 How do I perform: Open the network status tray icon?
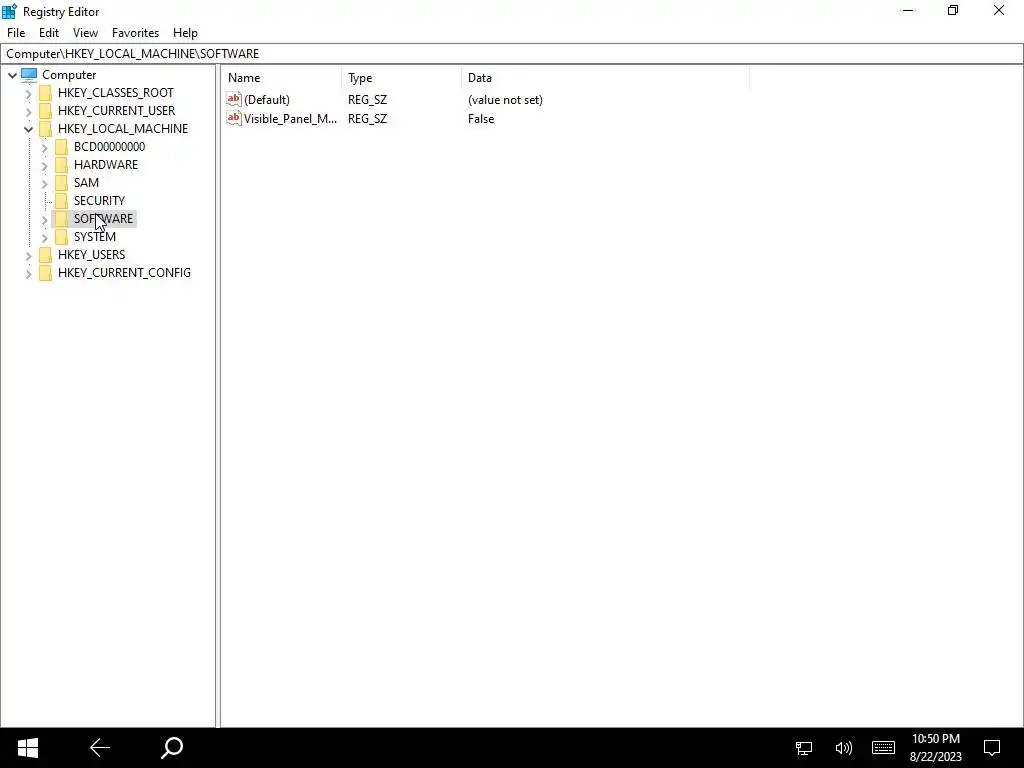coord(804,748)
